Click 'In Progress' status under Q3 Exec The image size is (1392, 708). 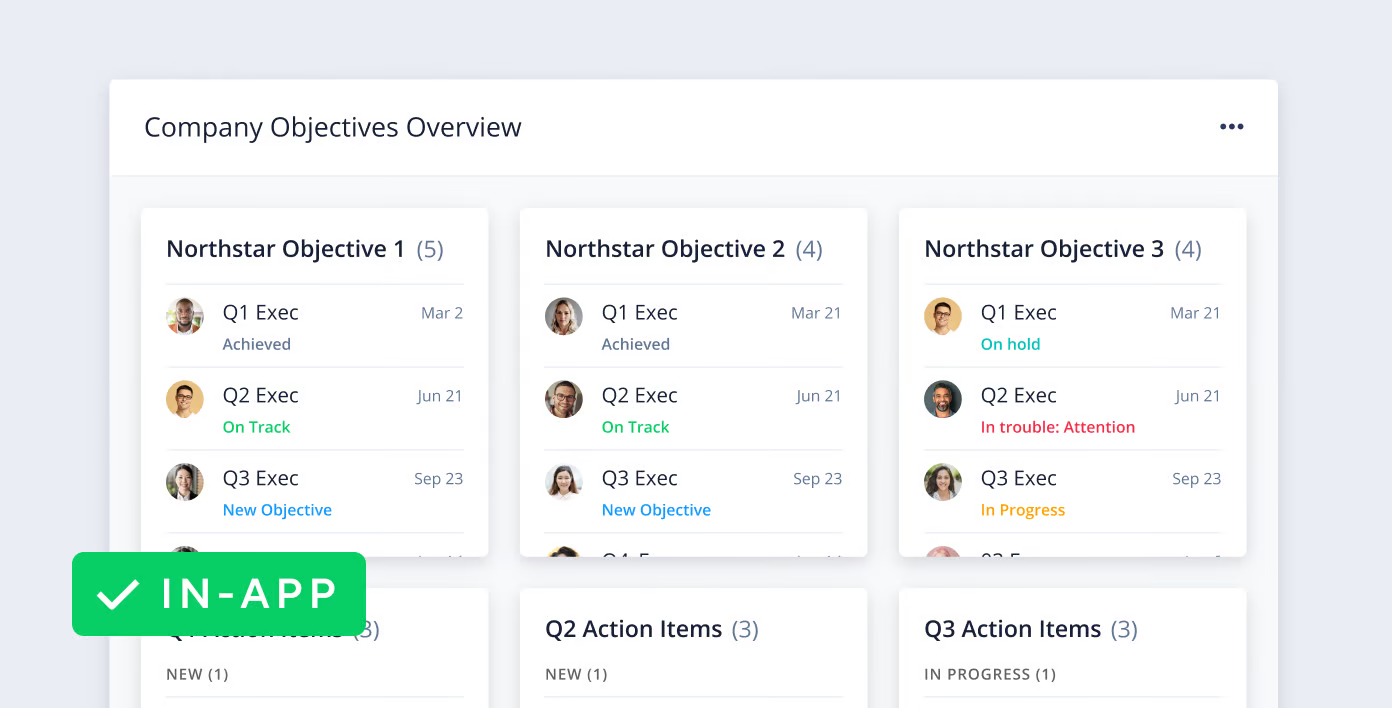(x=1022, y=510)
